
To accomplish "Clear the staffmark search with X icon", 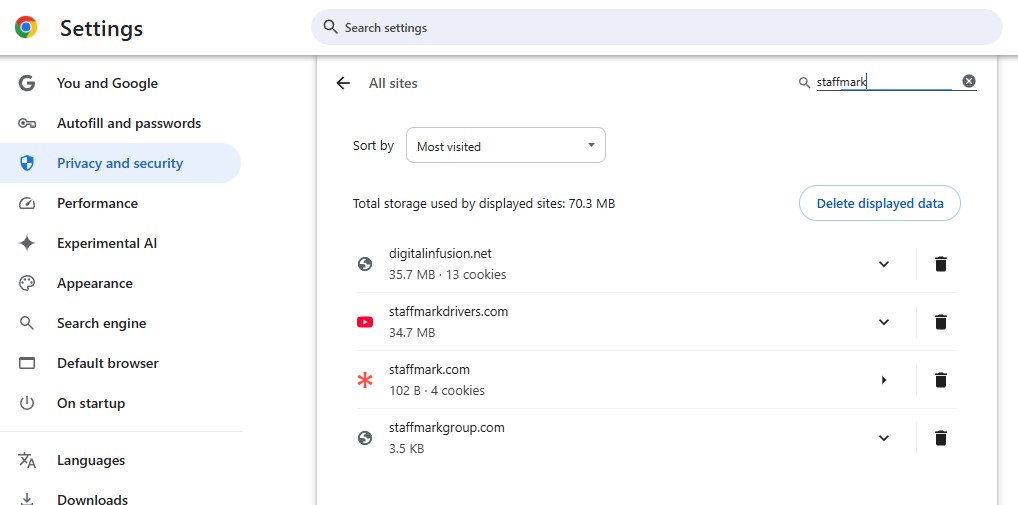I will coord(969,81).
